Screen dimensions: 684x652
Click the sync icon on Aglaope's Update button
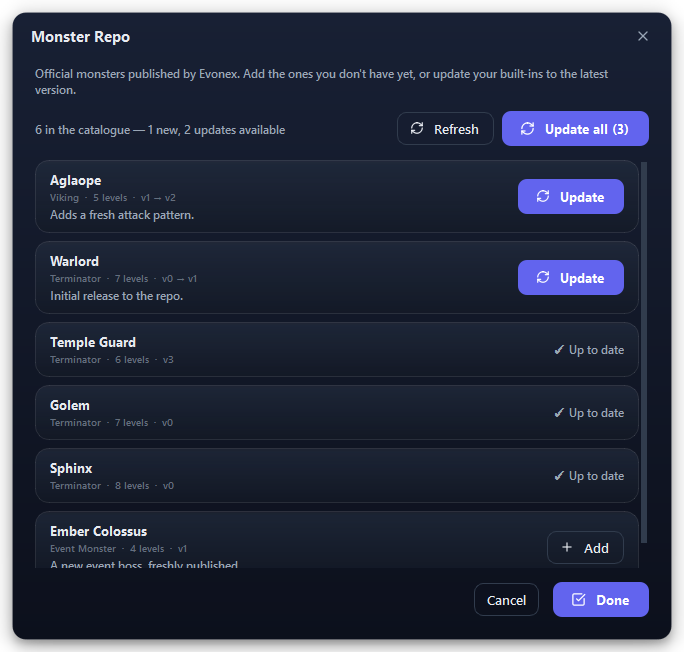[x=543, y=197]
